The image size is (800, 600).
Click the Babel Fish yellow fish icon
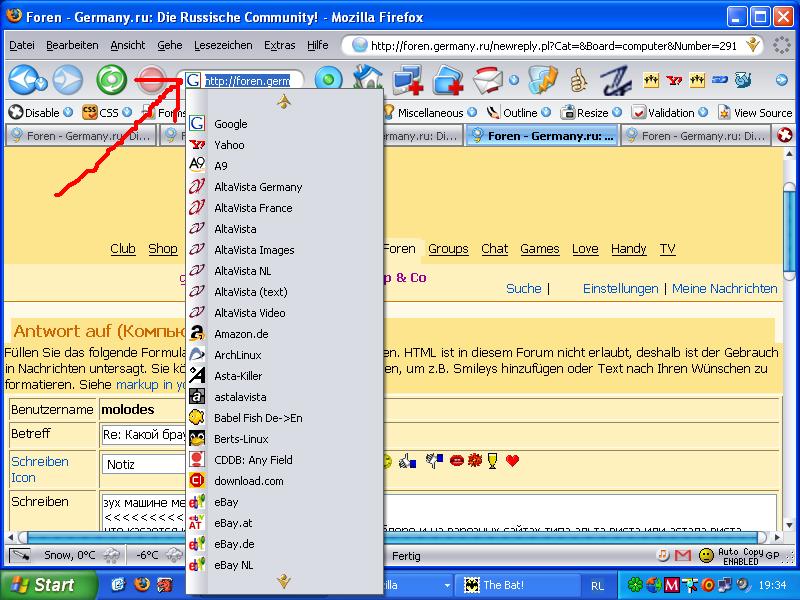[197, 417]
